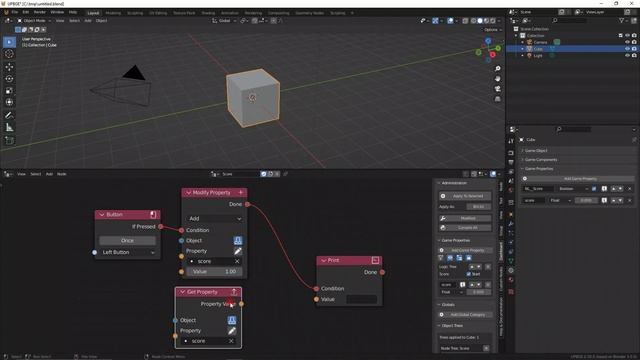Select Light object in outliner
The image size is (640, 360).
coord(538,56)
